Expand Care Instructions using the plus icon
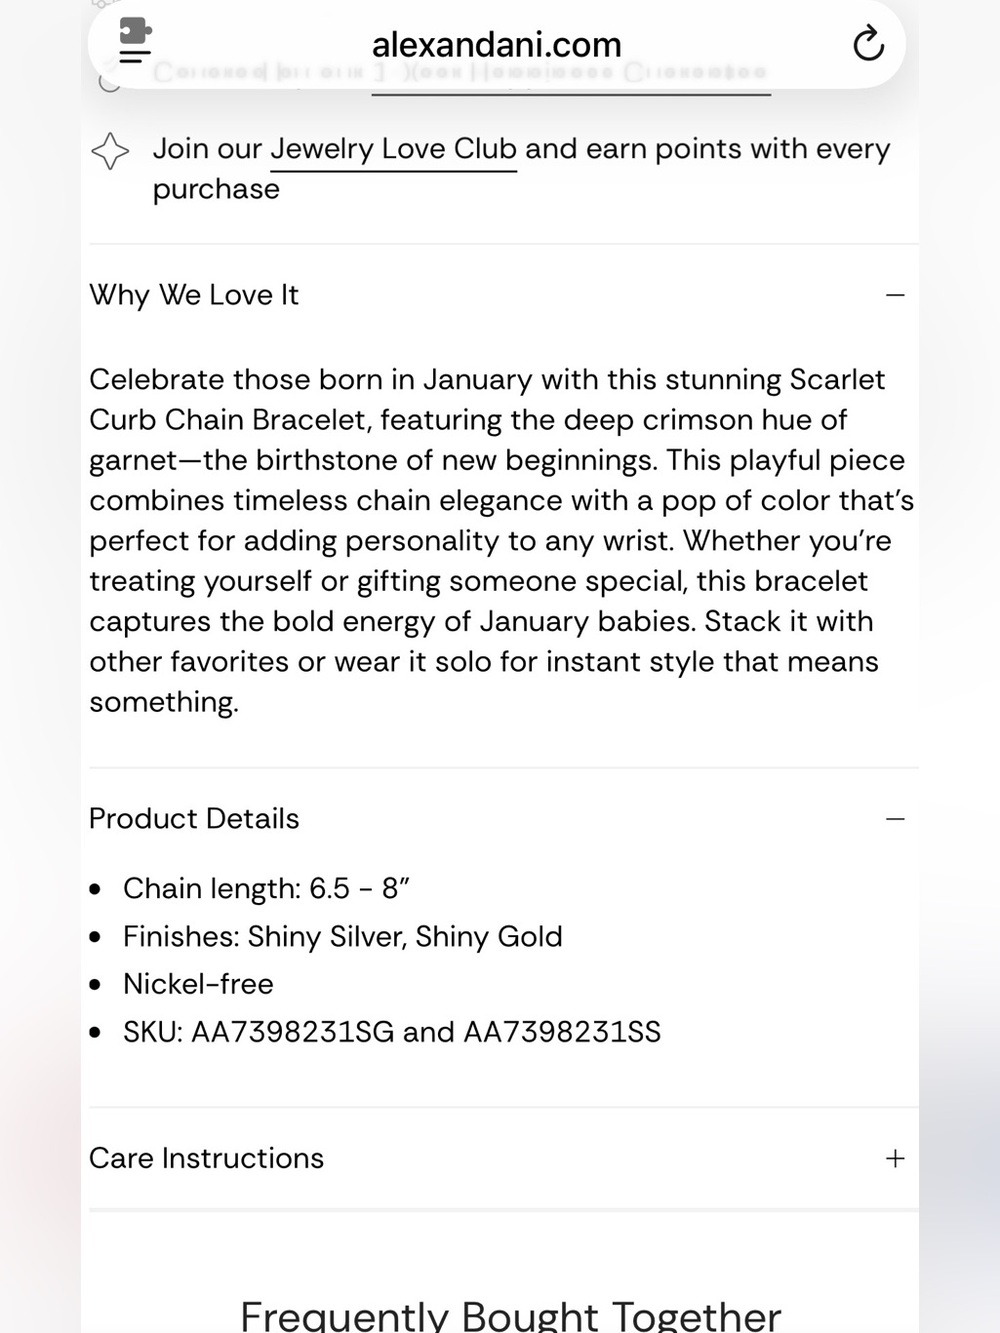Image resolution: width=1000 pixels, height=1333 pixels. coord(895,1158)
